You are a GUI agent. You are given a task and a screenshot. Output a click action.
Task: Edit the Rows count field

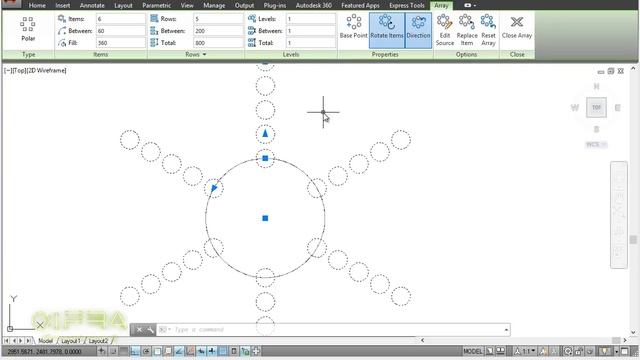[x=218, y=19]
